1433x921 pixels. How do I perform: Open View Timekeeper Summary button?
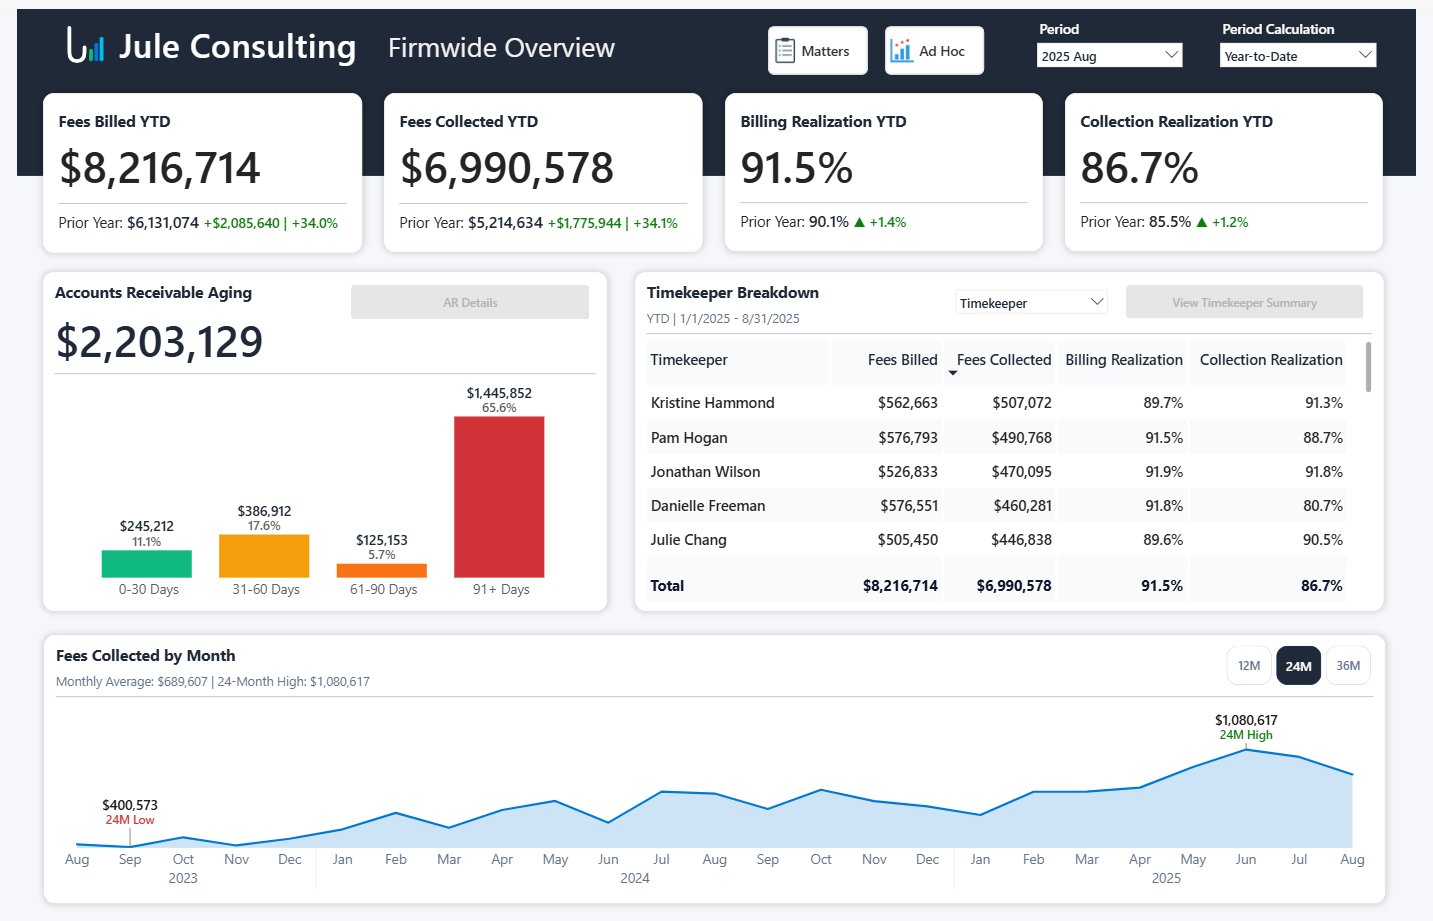pos(1244,303)
